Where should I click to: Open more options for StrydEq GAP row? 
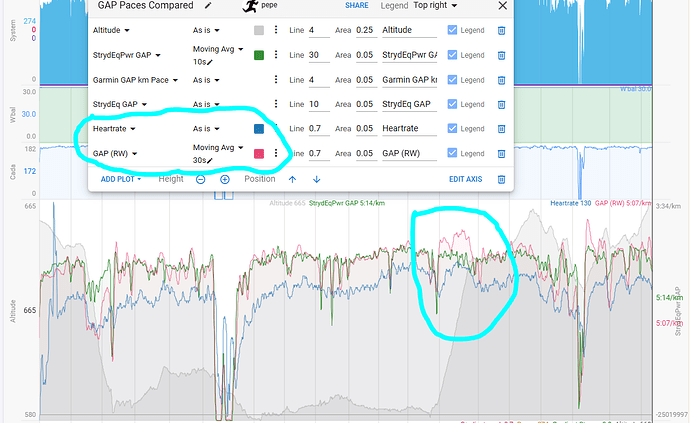click(x=276, y=104)
